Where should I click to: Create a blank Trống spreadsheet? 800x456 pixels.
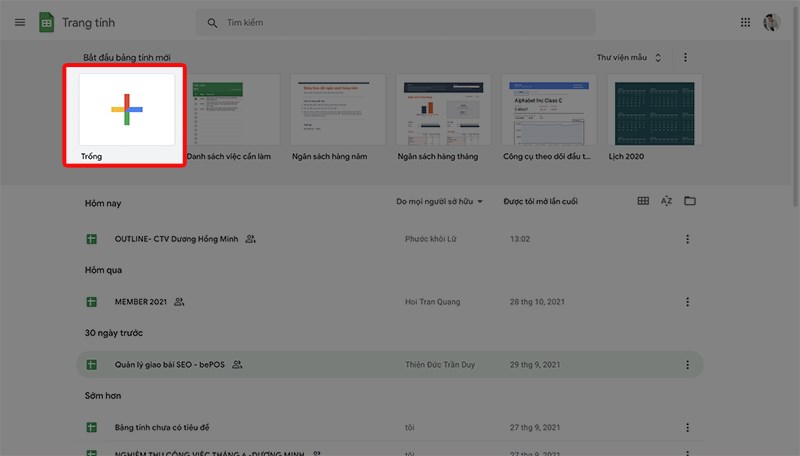127,110
